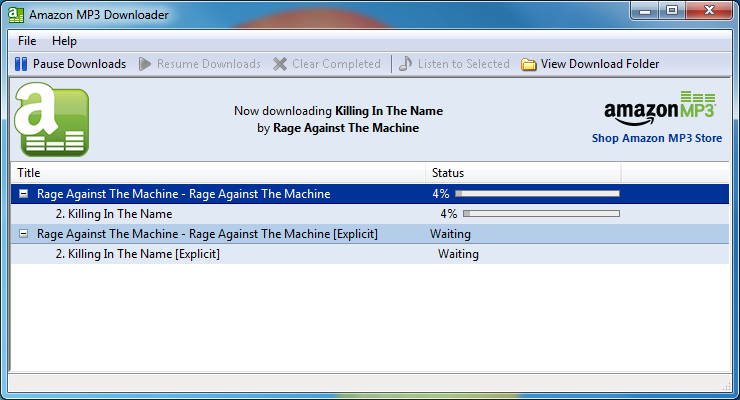Image resolution: width=740 pixels, height=400 pixels.
Task: Select track 2. Killing In The Name
Action: click(x=370, y=214)
